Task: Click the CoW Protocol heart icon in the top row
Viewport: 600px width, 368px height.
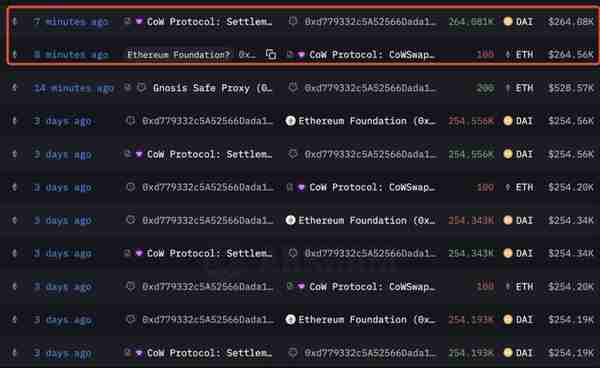Action: 139,21
